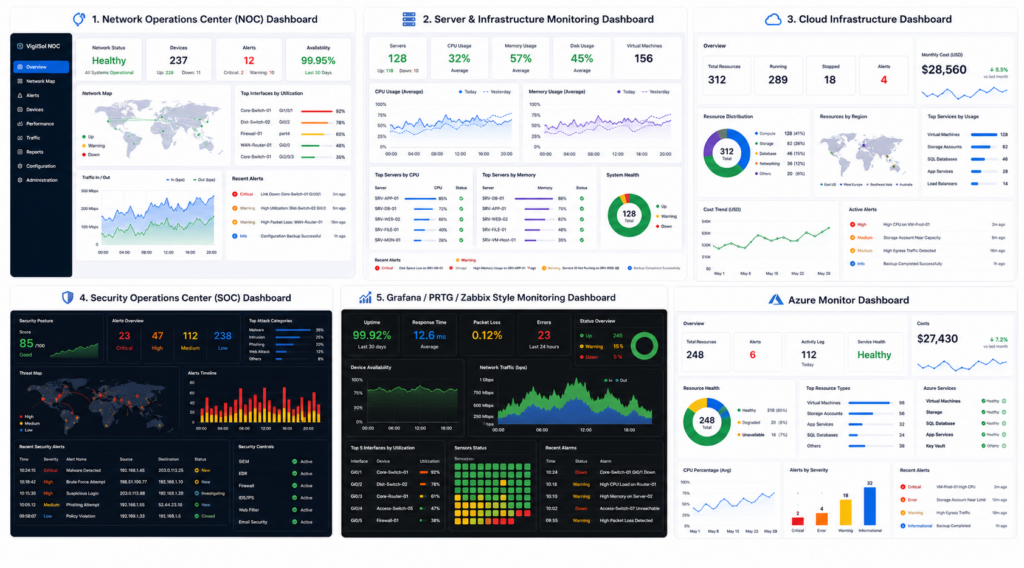Screen dimensions: 1024x568
Task: Click the Network Map icon in sidebar
Action: point(20,81)
